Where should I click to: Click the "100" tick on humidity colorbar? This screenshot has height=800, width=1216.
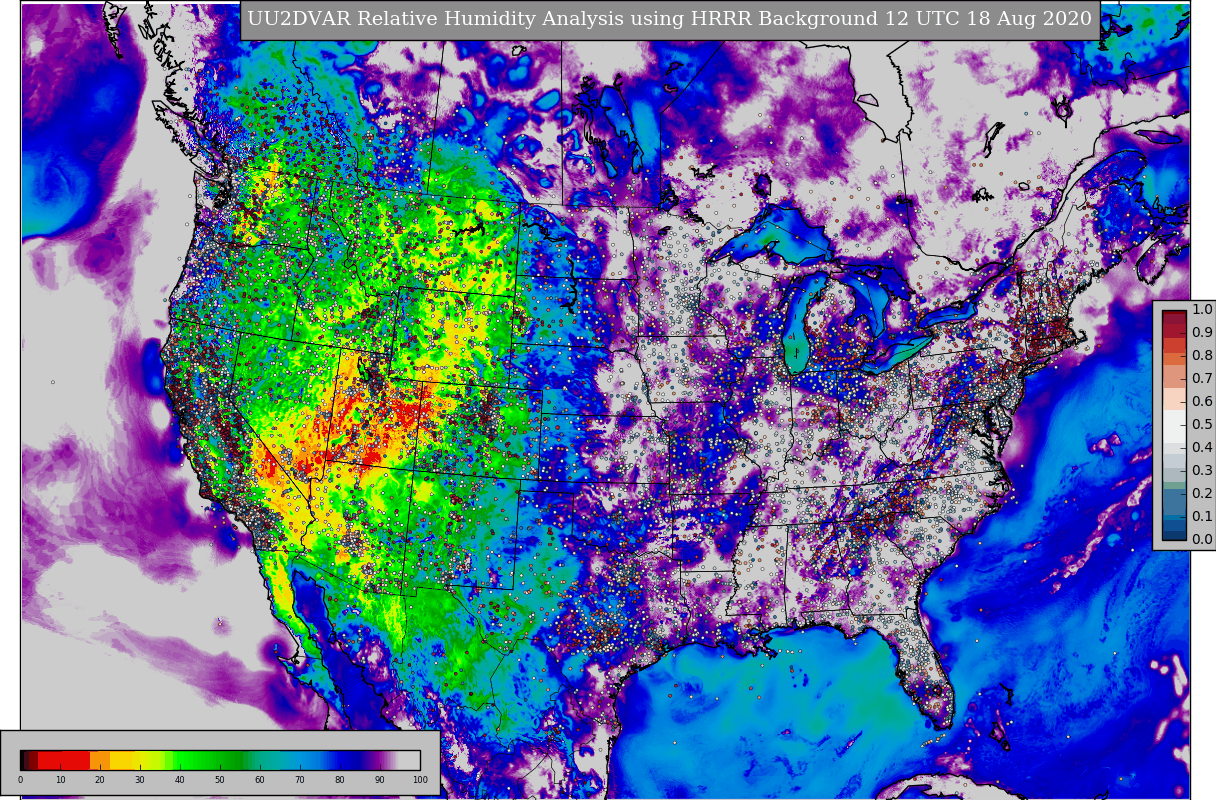tap(420, 780)
